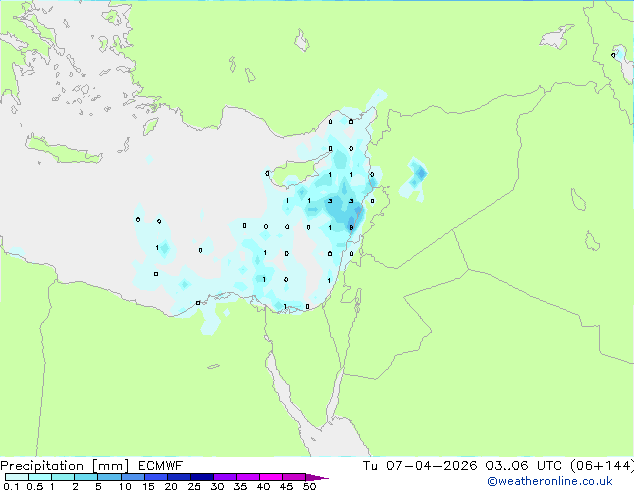Click the 2–5 mm legend color swatch

pos(86,477)
